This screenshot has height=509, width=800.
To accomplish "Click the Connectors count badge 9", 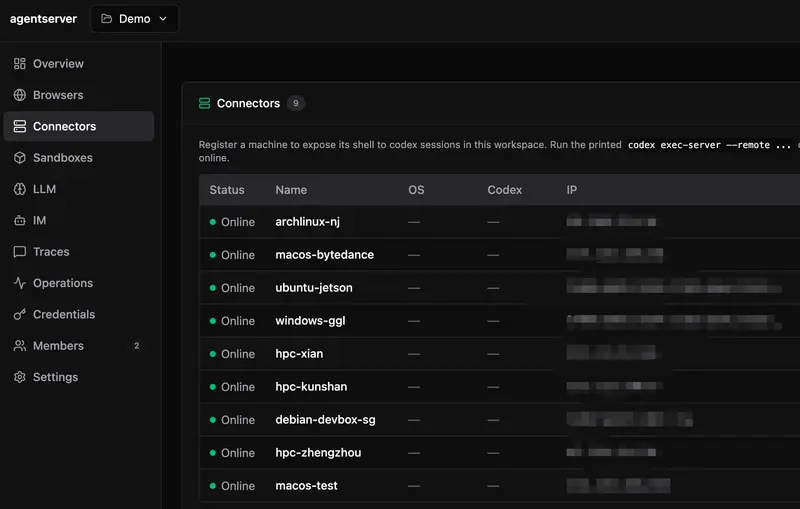I will click(x=295, y=104).
